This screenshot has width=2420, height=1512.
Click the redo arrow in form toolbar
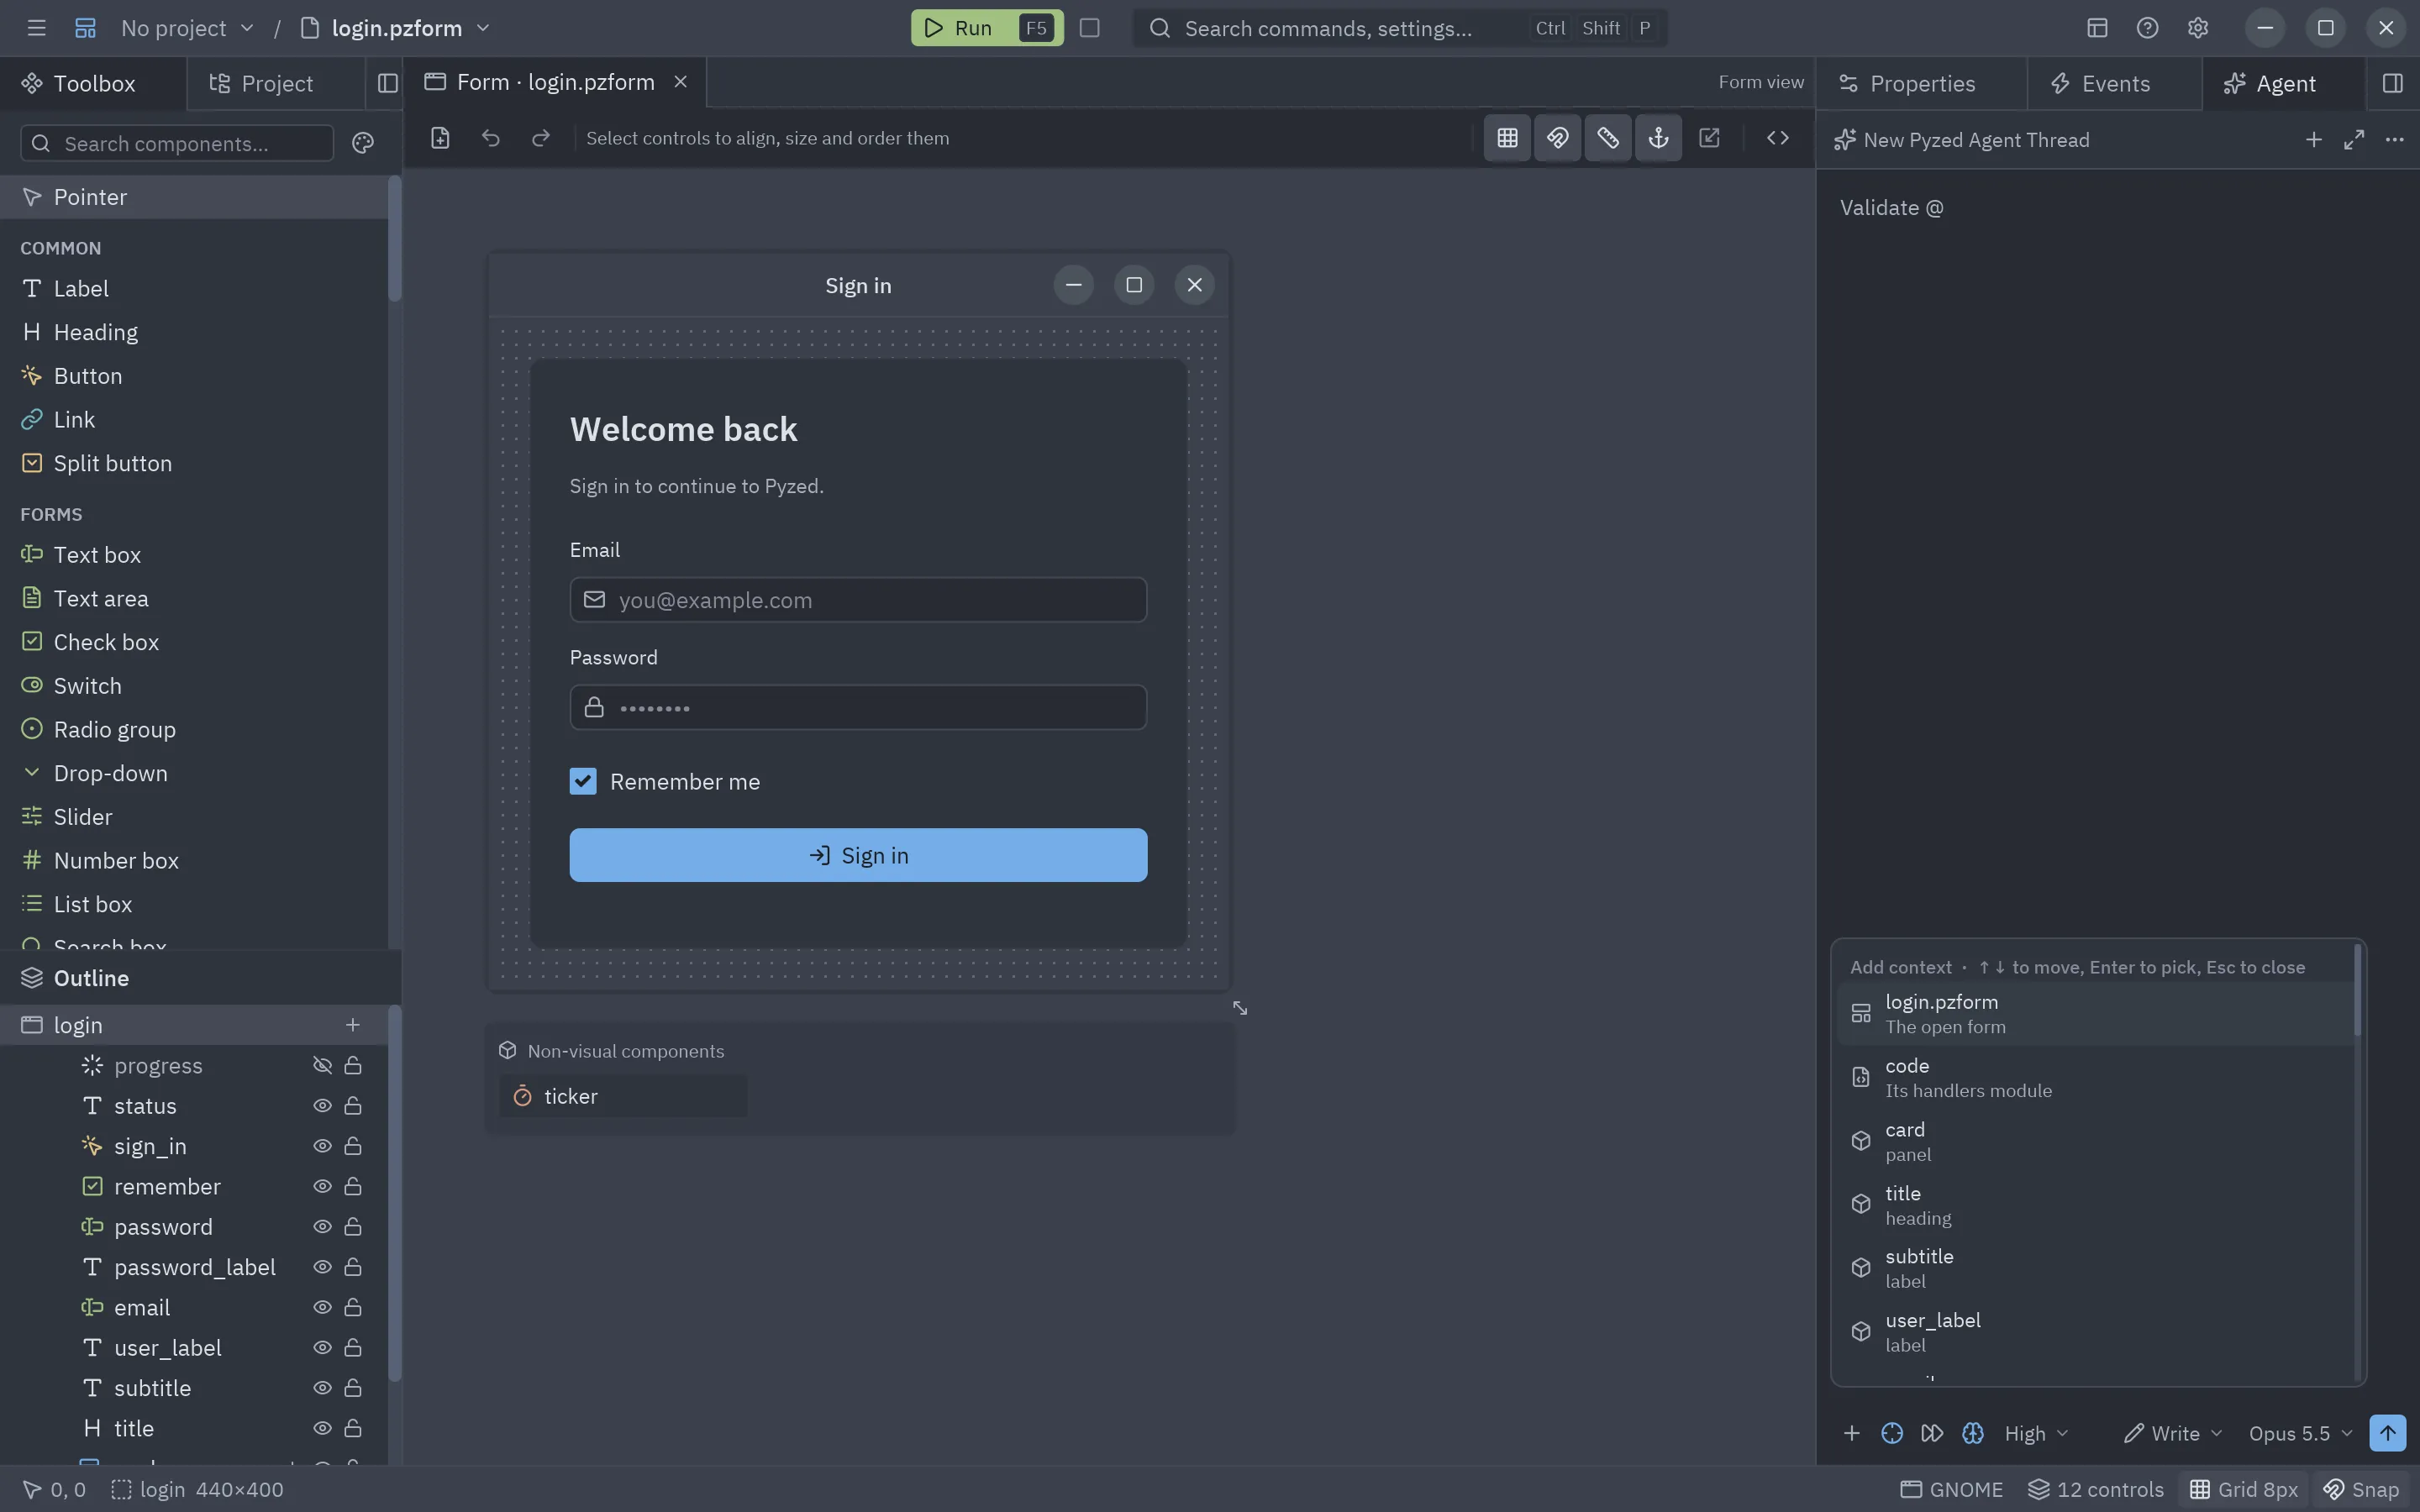(541, 138)
